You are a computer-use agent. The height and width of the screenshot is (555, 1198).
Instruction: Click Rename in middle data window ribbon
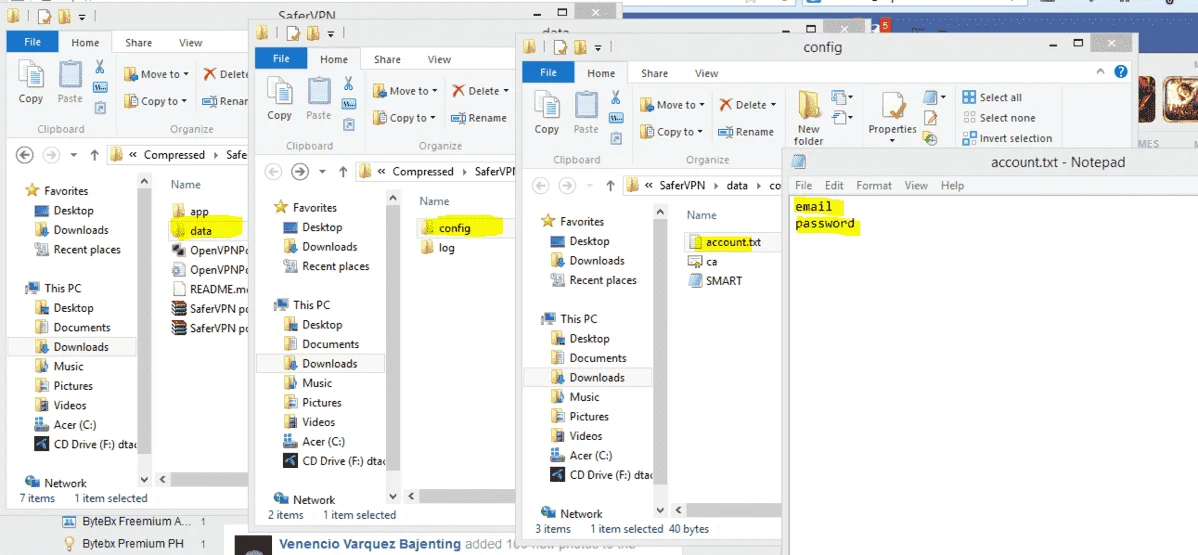[478, 118]
